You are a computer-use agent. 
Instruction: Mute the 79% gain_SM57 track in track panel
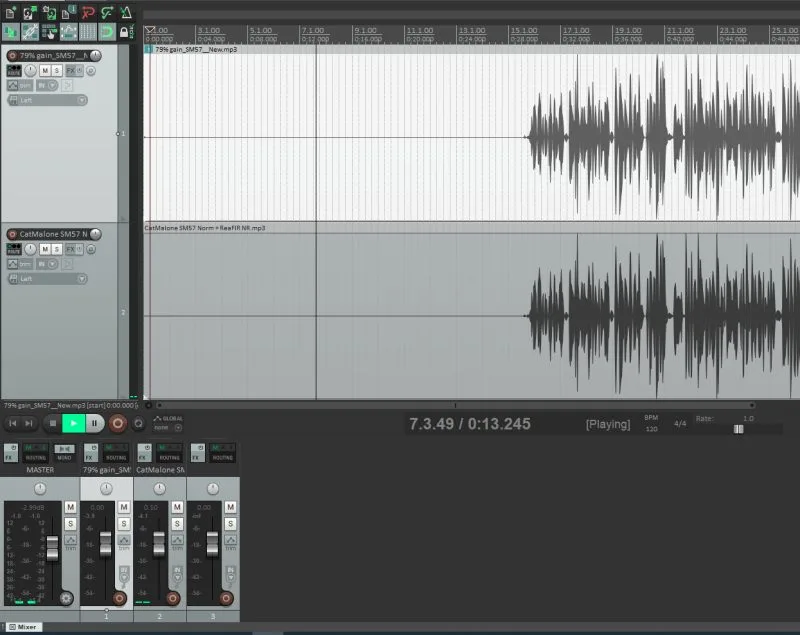pyautogui.click(x=45, y=71)
